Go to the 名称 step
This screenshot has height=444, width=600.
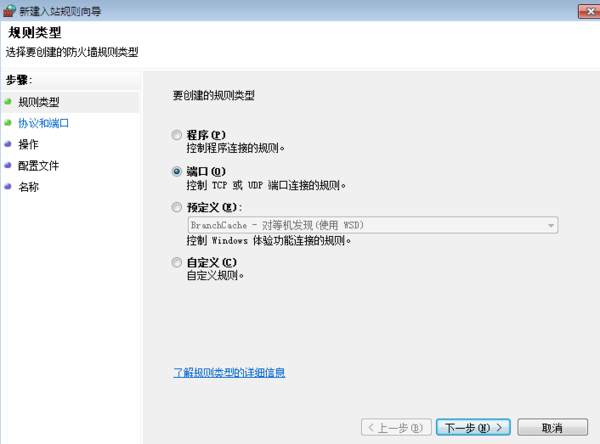28,187
